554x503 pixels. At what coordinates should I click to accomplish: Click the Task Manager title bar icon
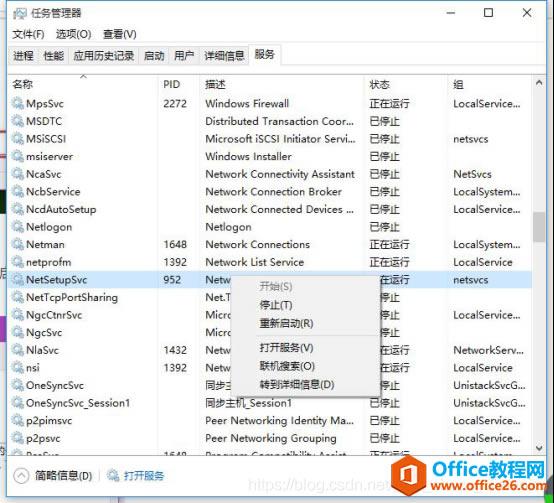19,13
